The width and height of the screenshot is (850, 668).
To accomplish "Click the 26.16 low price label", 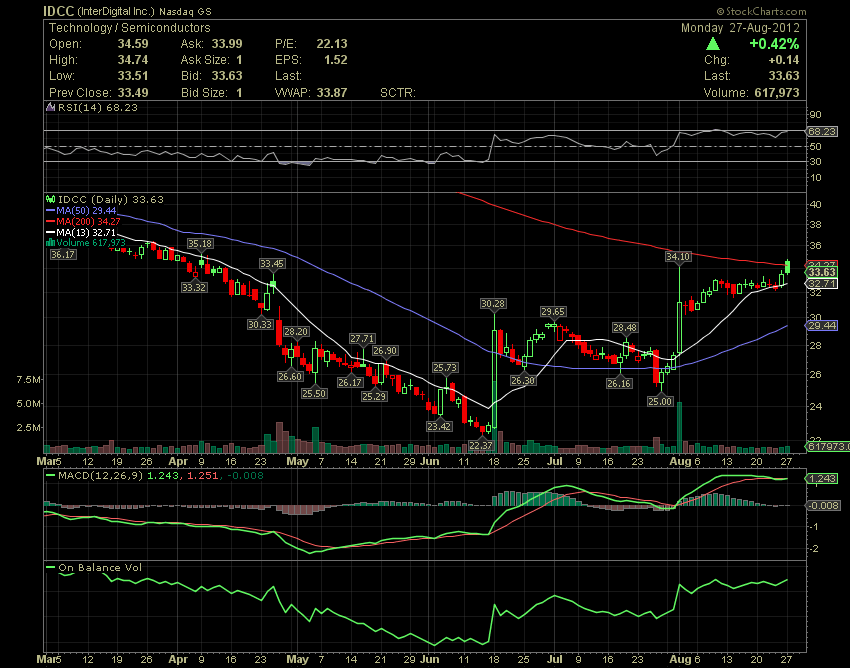I will (x=619, y=383).
